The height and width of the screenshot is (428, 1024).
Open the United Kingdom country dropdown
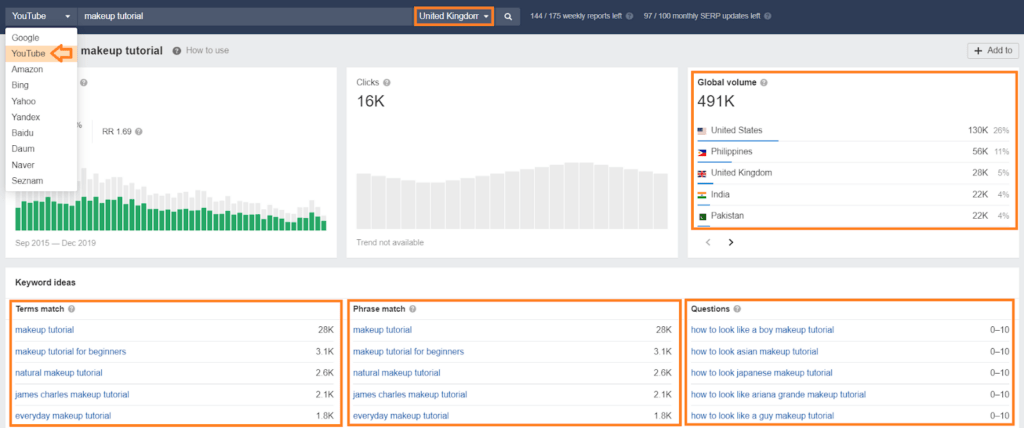pos(454,16)
